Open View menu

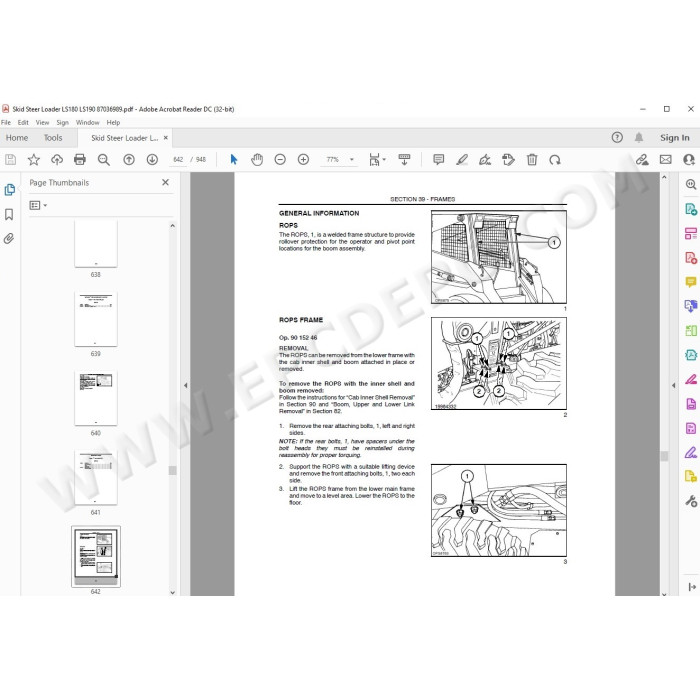tap(42, 122)
